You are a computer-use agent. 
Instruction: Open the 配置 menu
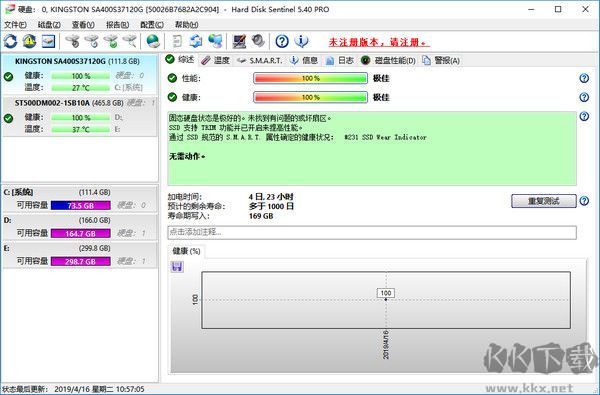[x=152, y=25]
